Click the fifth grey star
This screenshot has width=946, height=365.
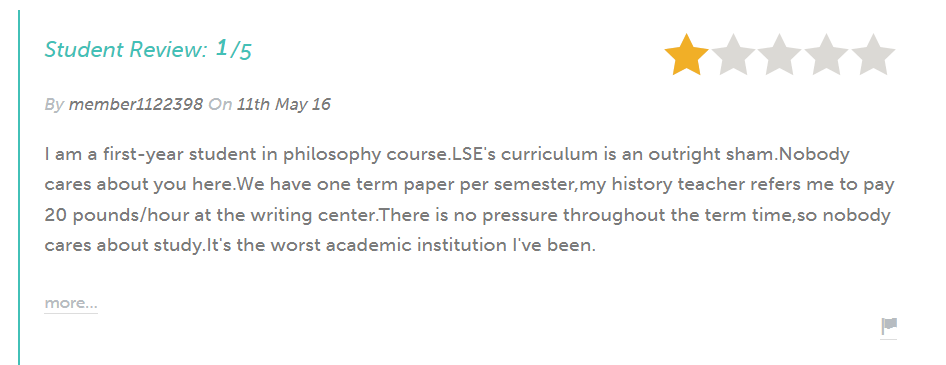coord(873,55)
